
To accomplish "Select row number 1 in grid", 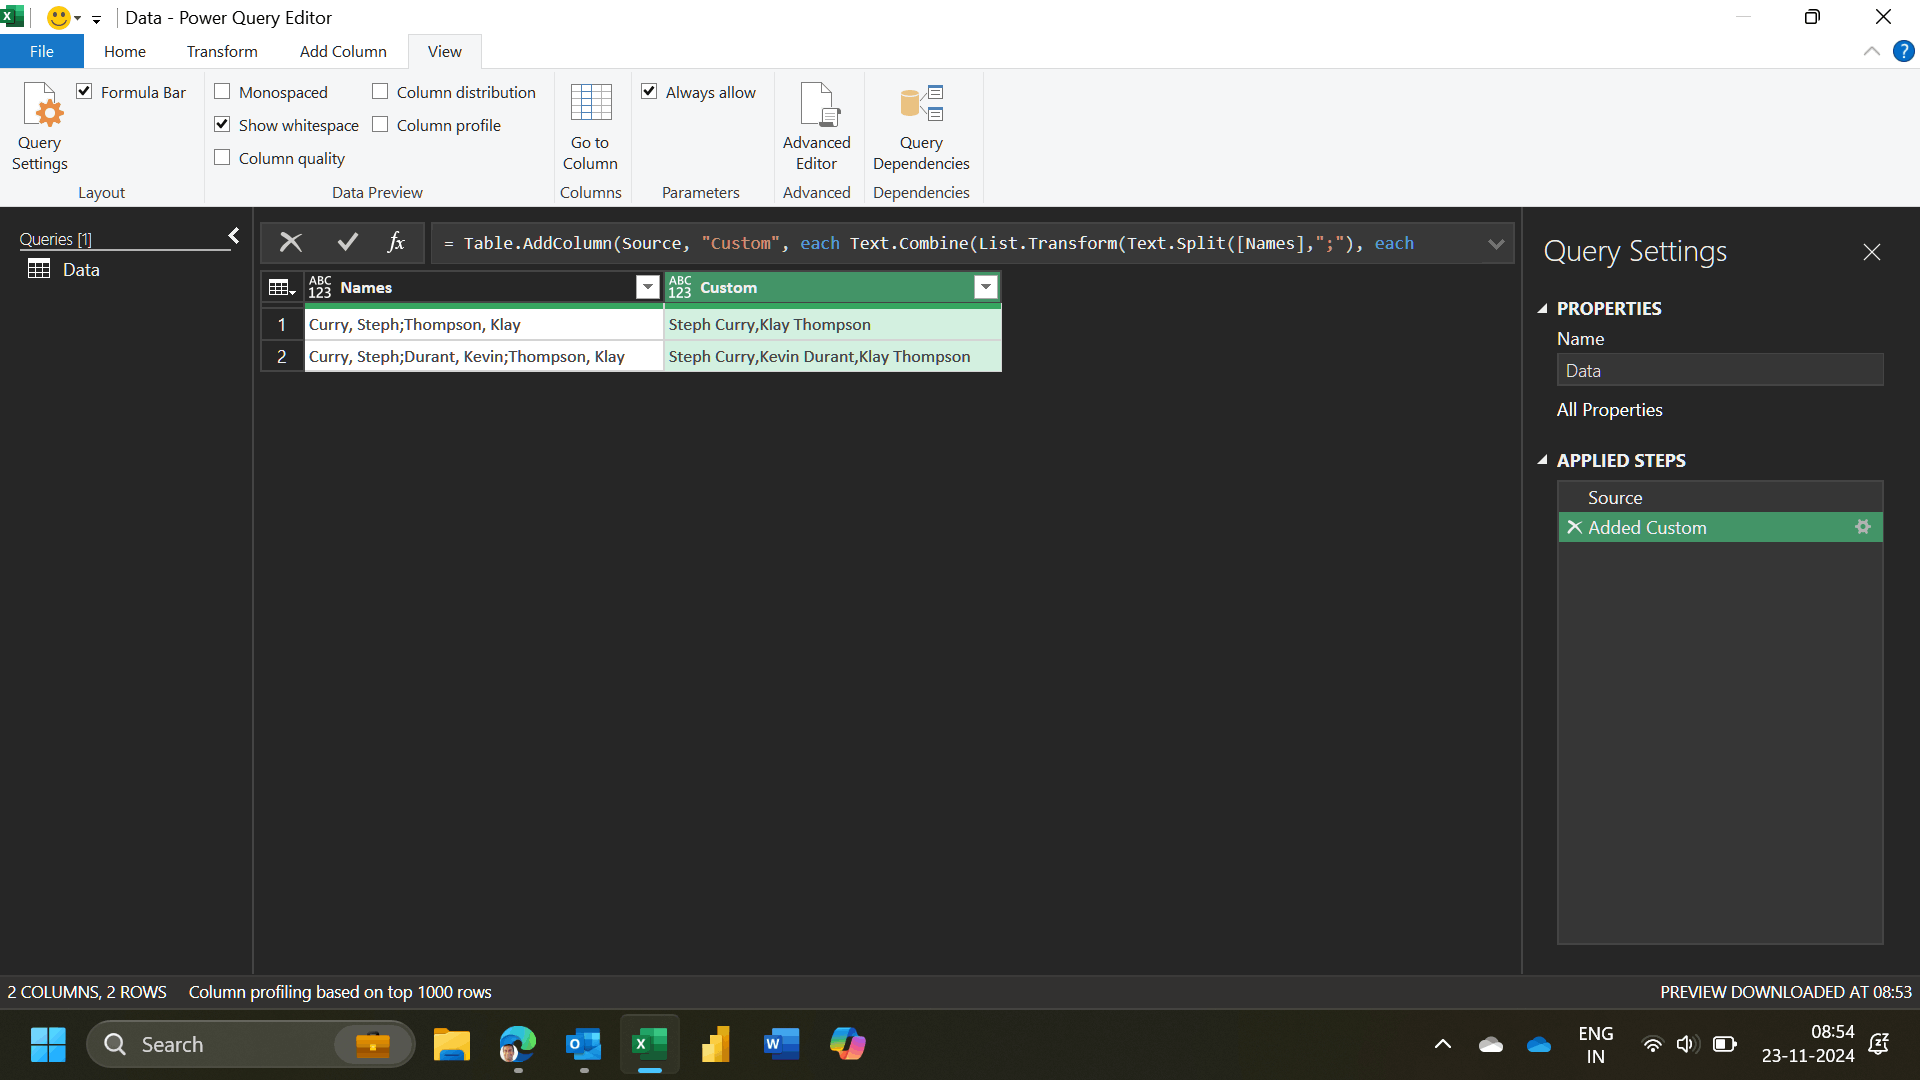I will click(x=282, y=324).
